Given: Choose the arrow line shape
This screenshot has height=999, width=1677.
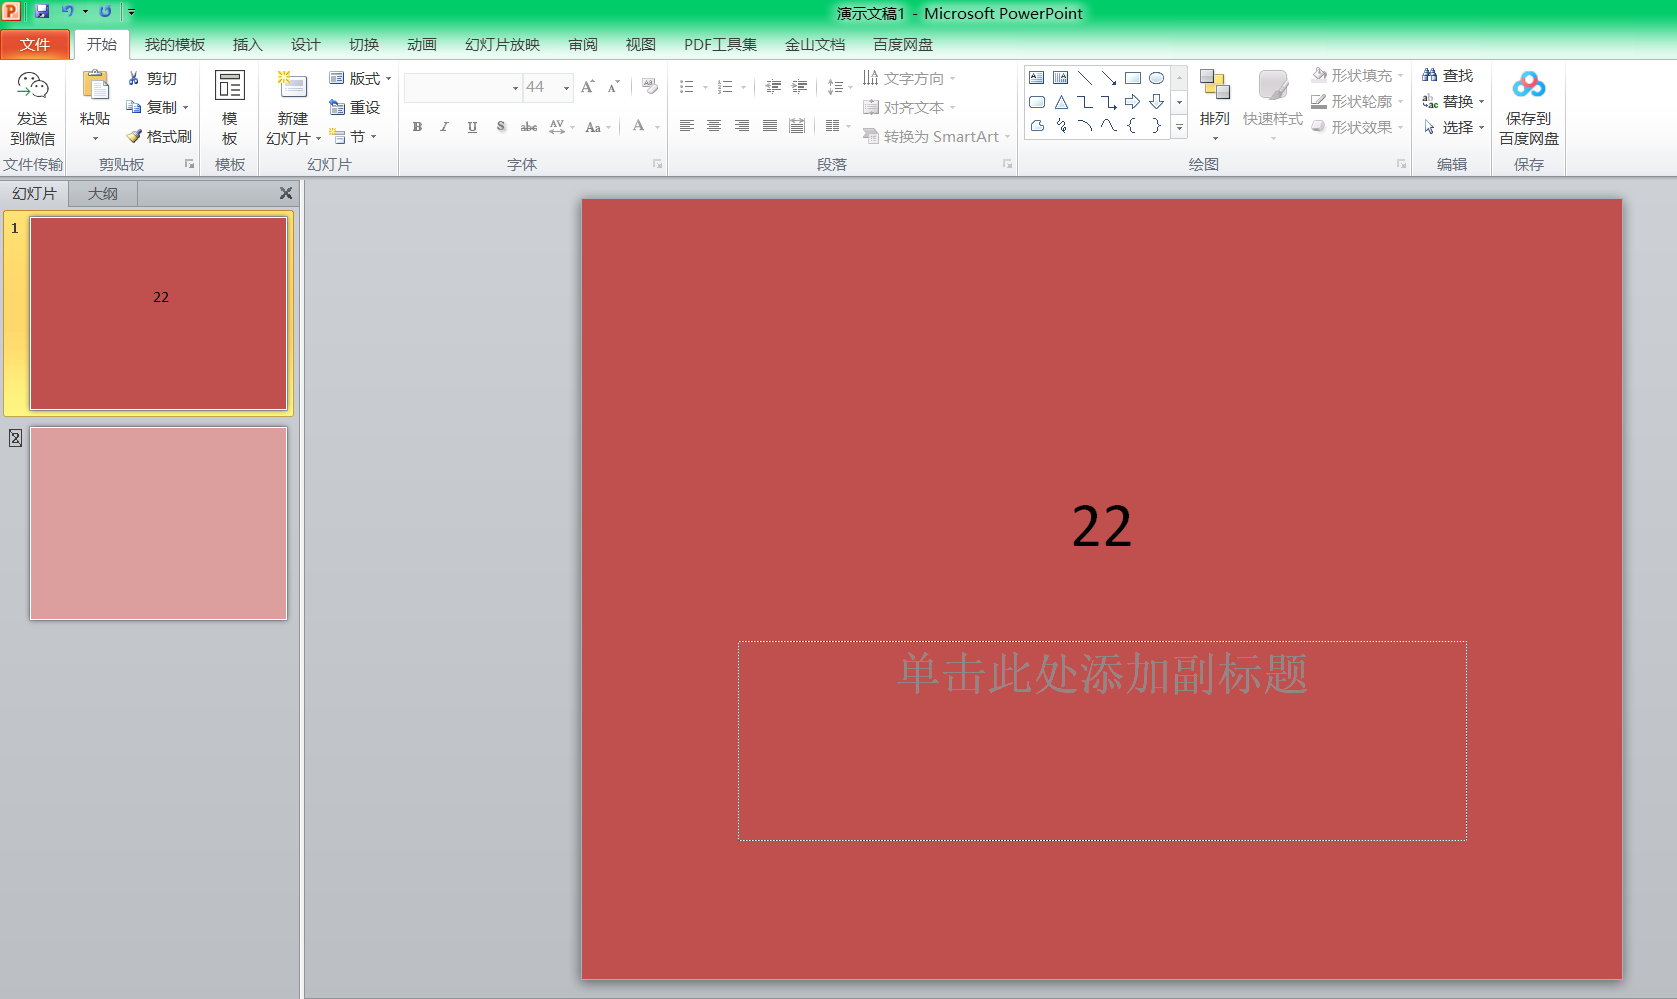Looking at the screenshot, I should [1109, 78].
